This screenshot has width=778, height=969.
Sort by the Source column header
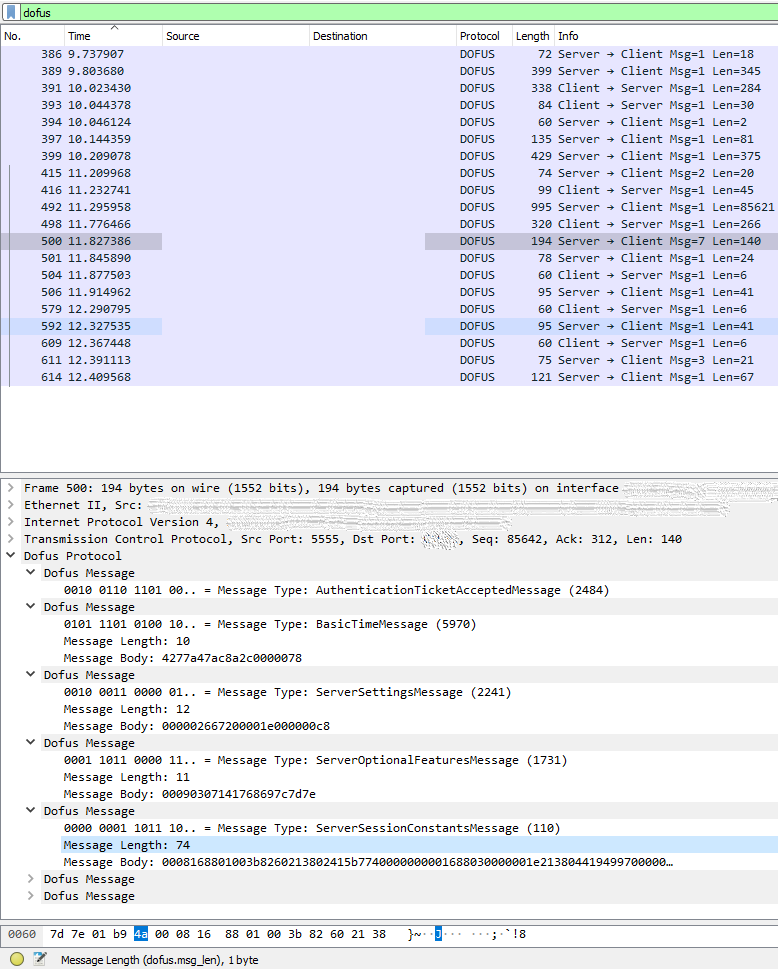pos(235,36)
